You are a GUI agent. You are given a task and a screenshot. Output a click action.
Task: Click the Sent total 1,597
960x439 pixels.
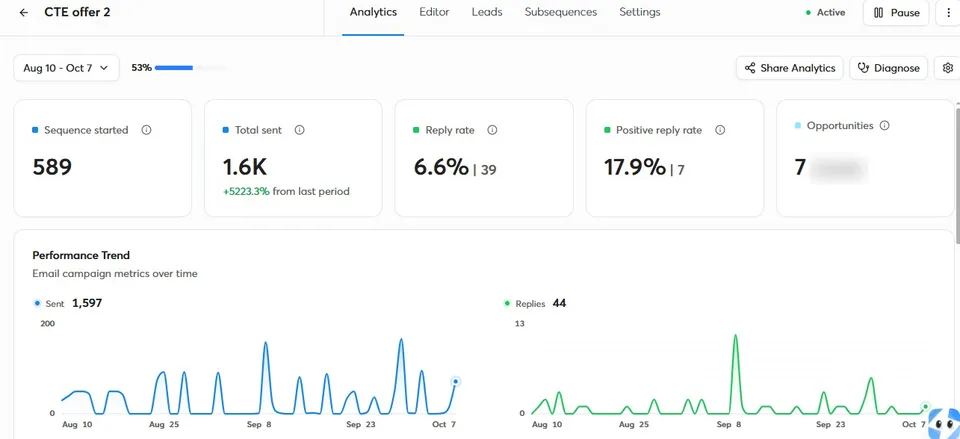click(x=87, y=303)
